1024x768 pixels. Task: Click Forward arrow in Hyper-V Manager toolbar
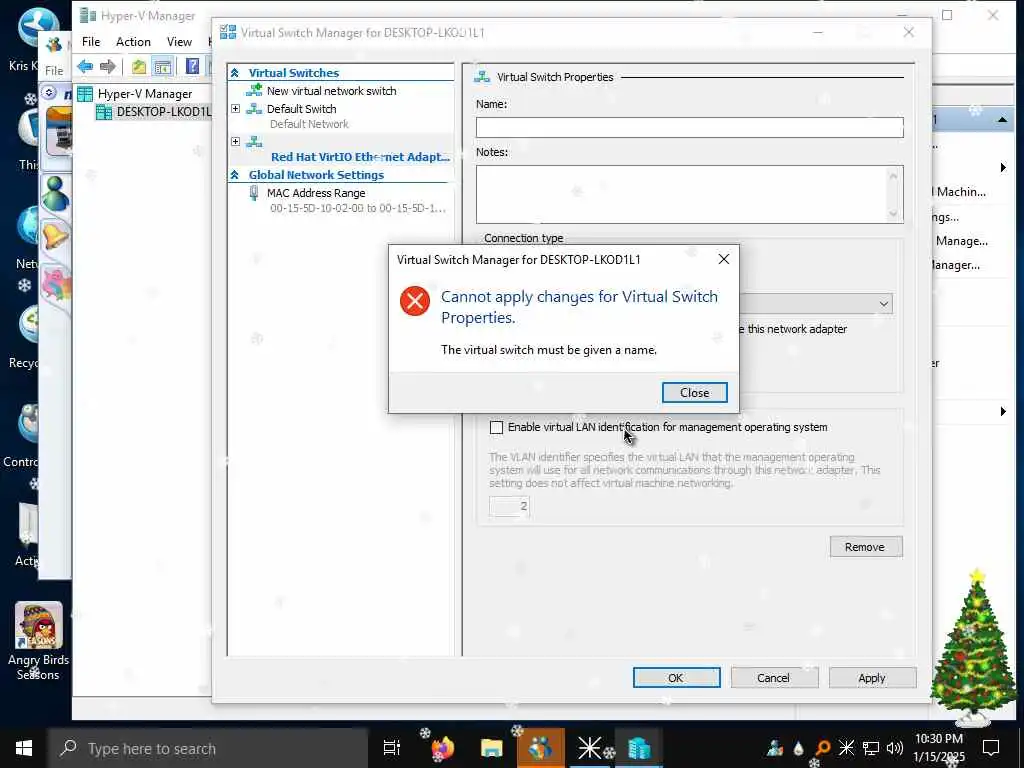click(x=108, y=66)
